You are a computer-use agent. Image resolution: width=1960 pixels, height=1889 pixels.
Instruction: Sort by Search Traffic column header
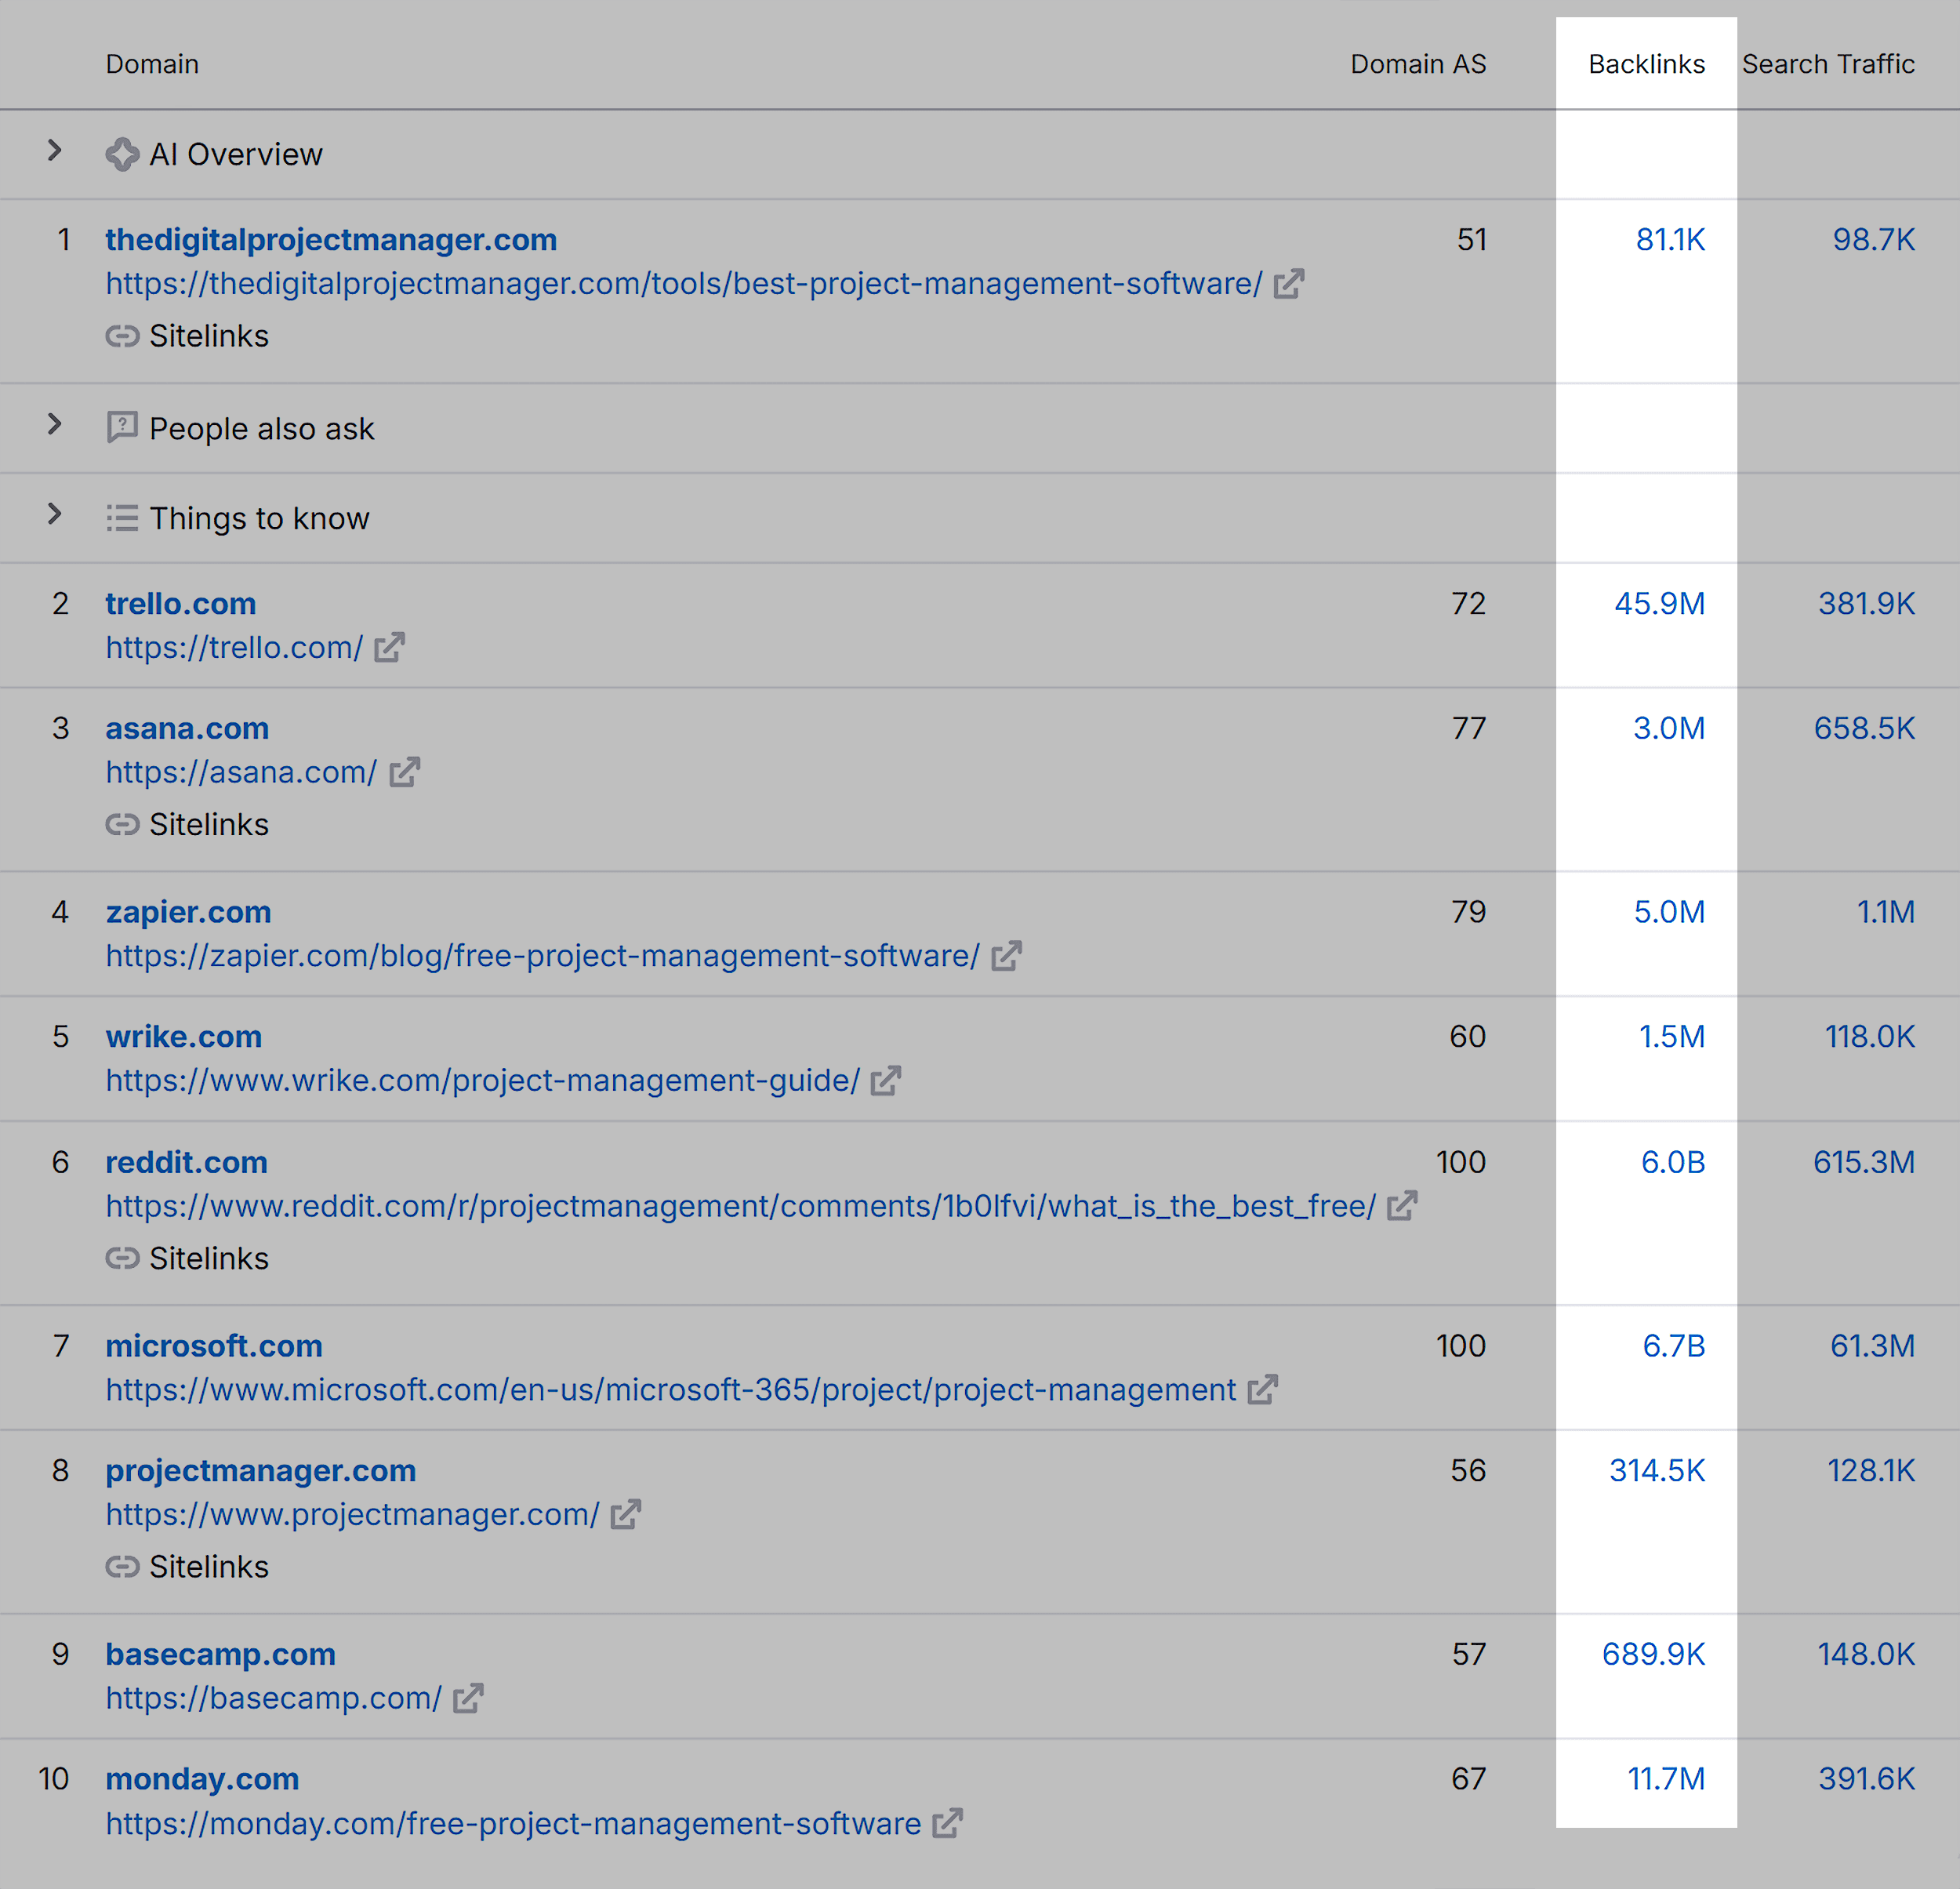pos(1828,64)
